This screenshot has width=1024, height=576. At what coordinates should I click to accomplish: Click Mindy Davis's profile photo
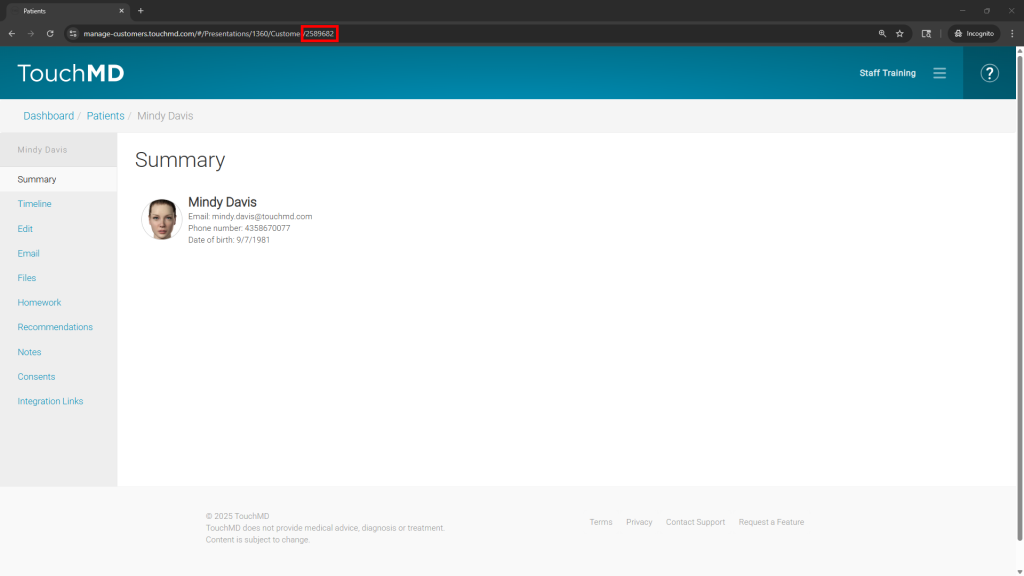click(x=161, y=219)
